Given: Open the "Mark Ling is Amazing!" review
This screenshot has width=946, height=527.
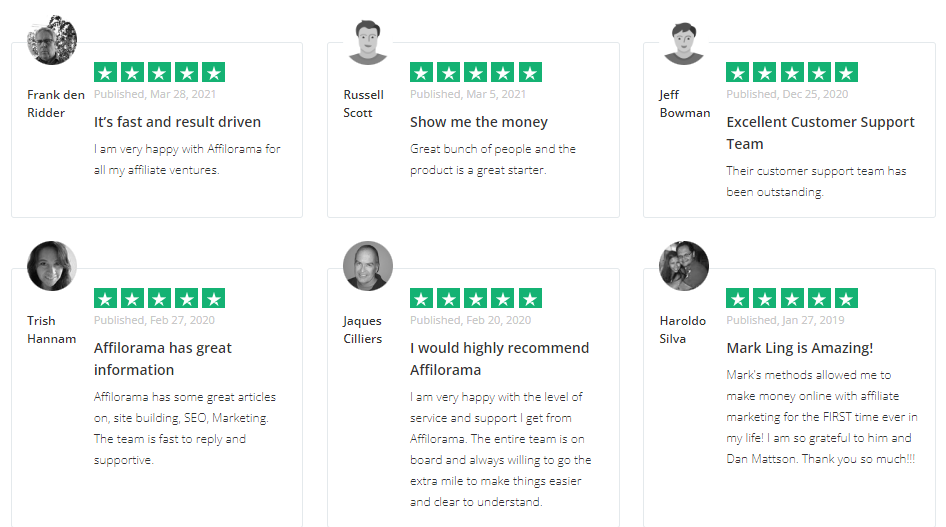Looking at the screenshot, I should tap(799, 348).
